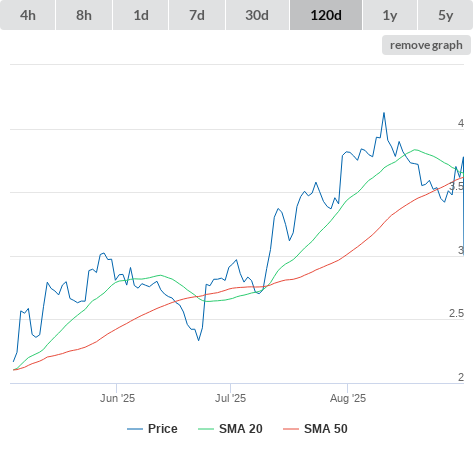Switch to the 4h time range tab
Screen dimensions: 474x455
click(x=28, y=15)
